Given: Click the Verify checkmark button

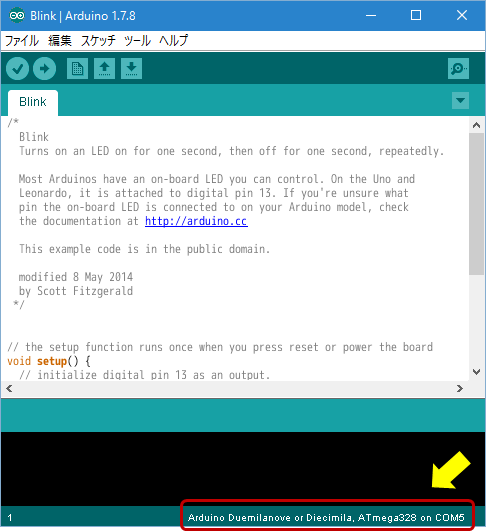Looking at the screenshot, I should coord(17,69).
